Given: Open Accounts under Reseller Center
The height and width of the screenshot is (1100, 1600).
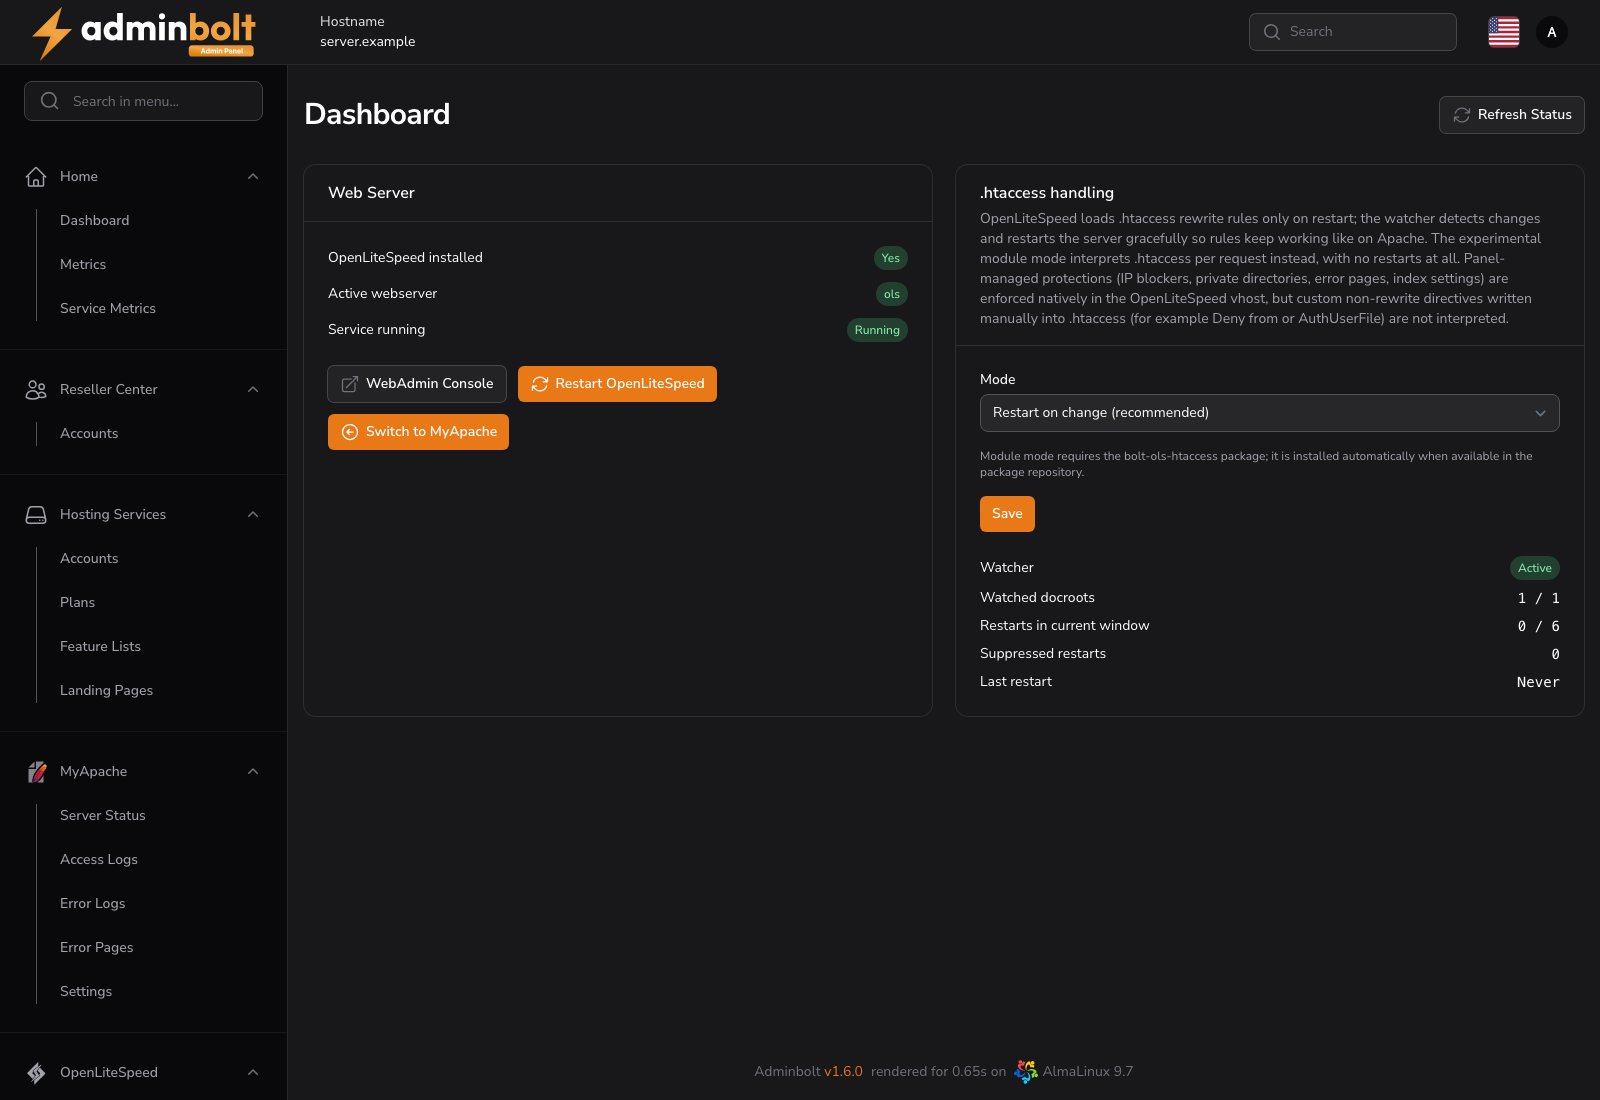Looking at the screenshot, I should (x=89, y=434).
